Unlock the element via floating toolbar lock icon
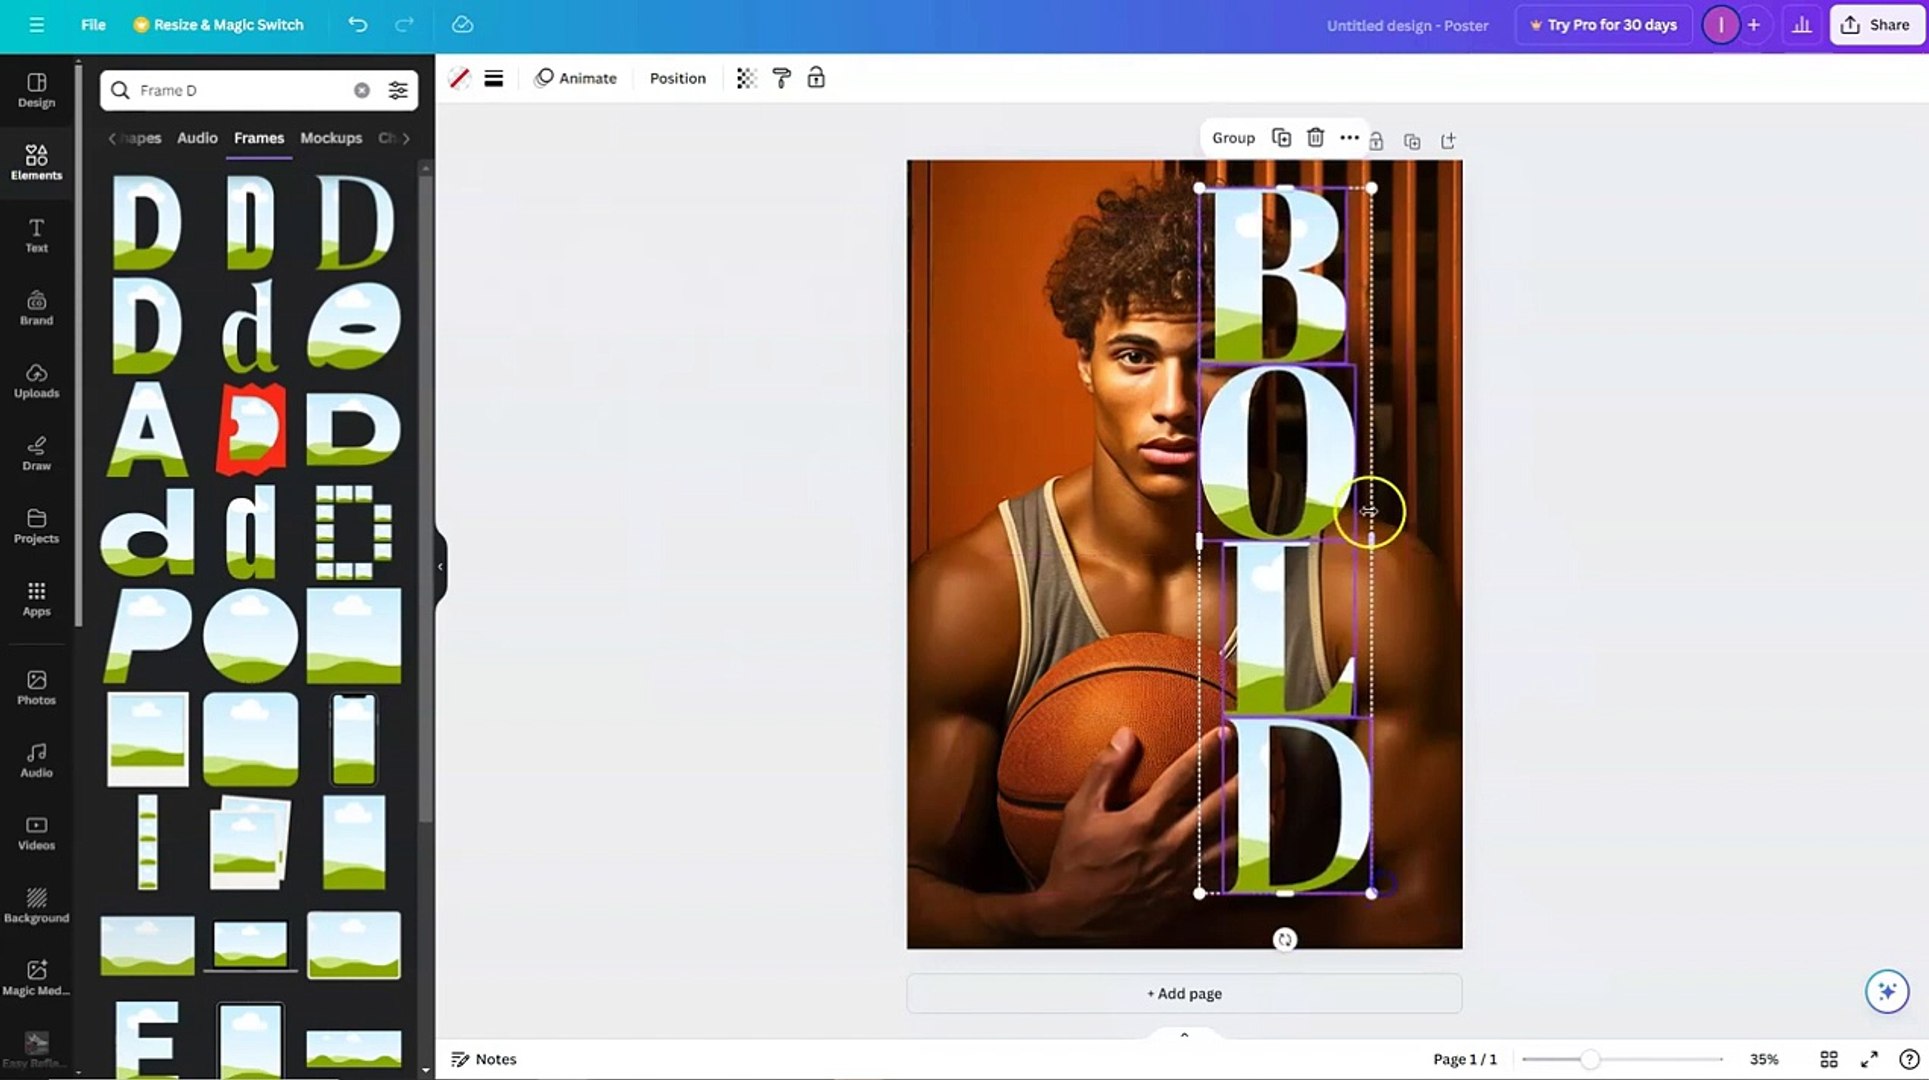The image size is (1929, 1080). pyautogui.click(x=1376, y=141)
